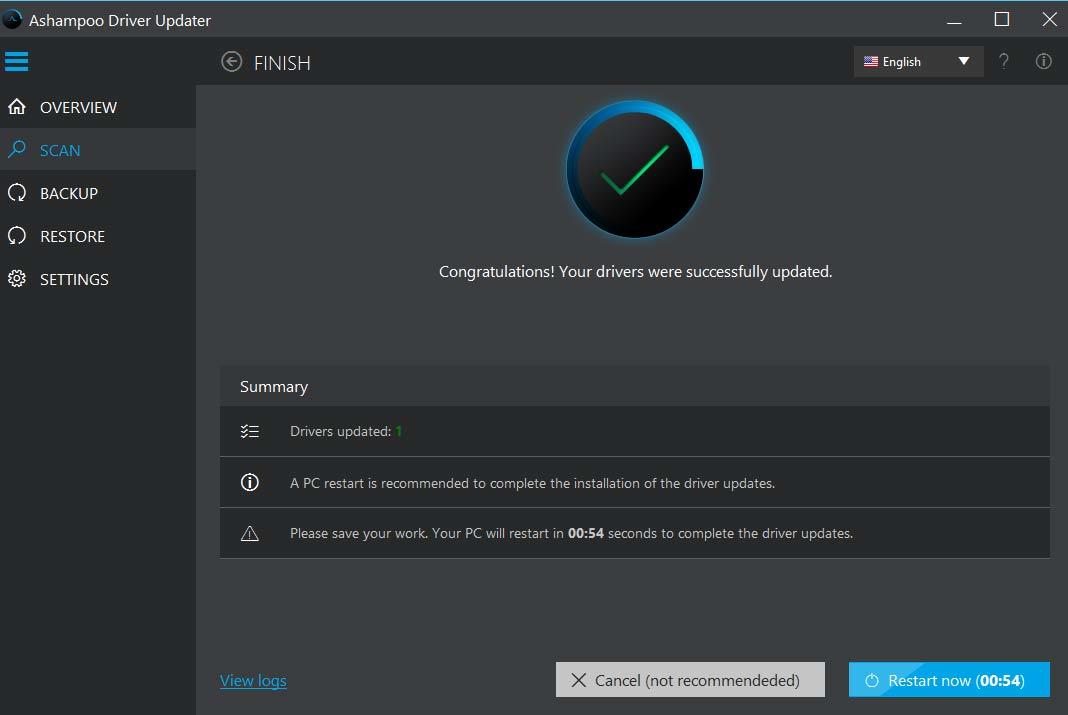Open the help question mark icon
The height and width of the screenshot is (715, 1068).
[x=1004, y=62]
